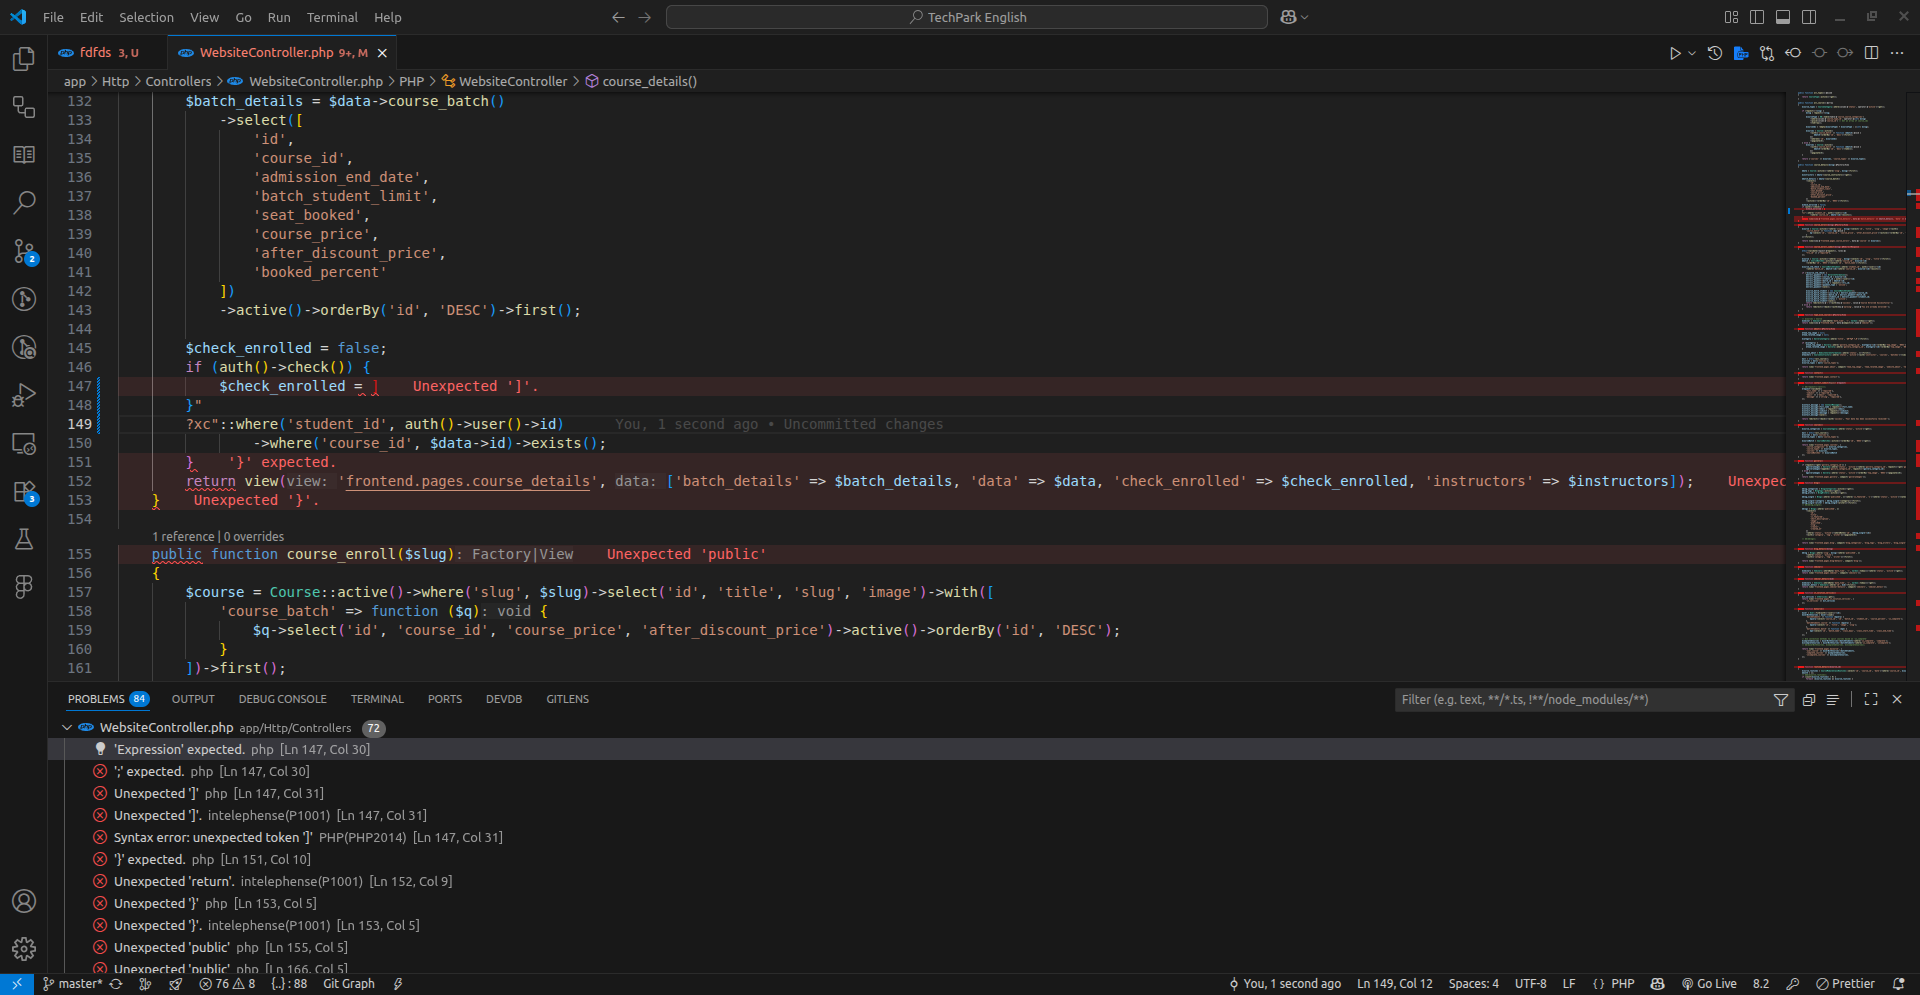
Task: Open Source Control view with badge
Action: 24,251
